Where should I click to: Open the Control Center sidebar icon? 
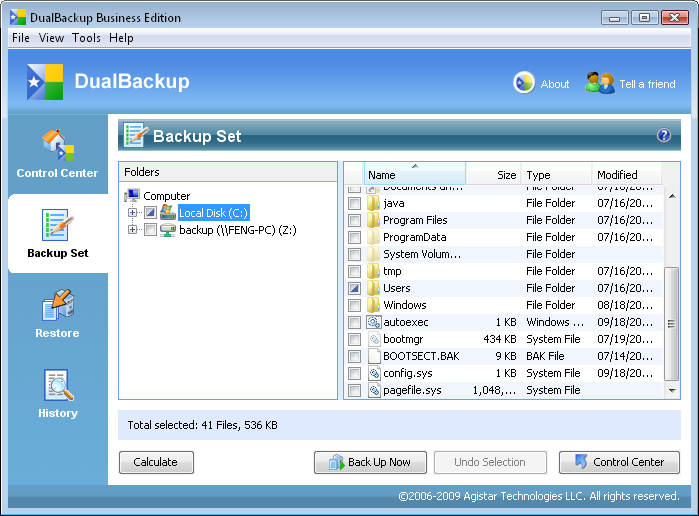coord(58,145)
